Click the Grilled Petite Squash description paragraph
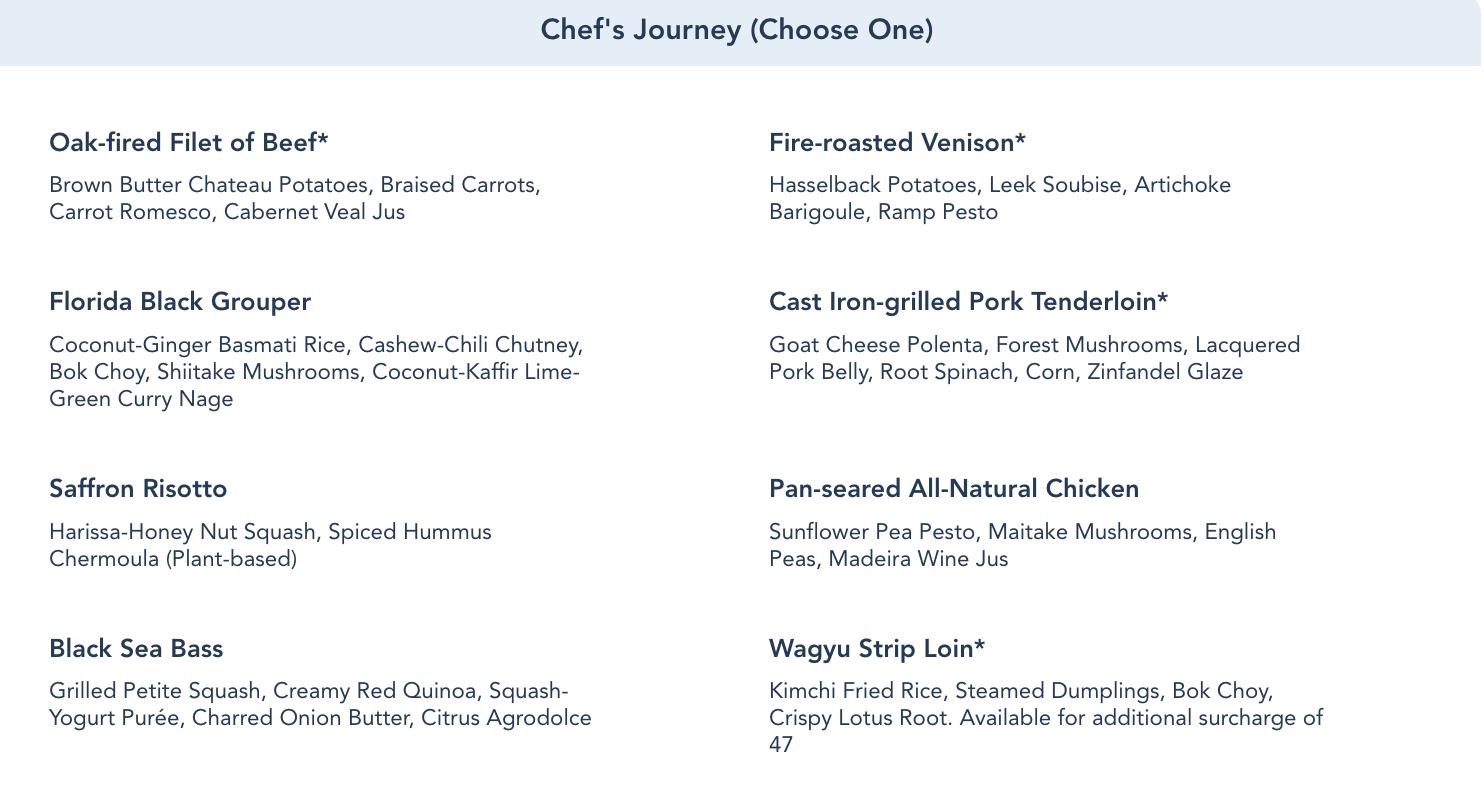Screen dimensions: 1484x802 [x=320, y=705]
